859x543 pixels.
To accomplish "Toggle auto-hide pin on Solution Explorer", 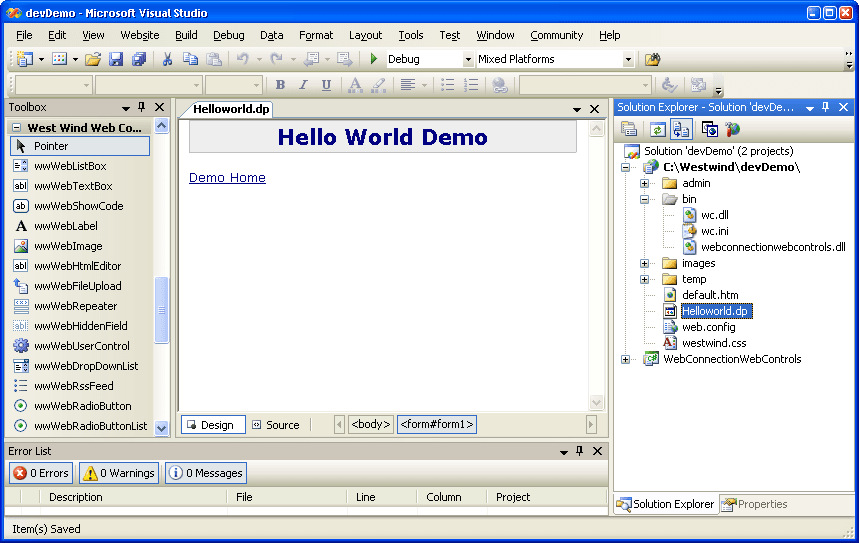I will coord(826,107).
